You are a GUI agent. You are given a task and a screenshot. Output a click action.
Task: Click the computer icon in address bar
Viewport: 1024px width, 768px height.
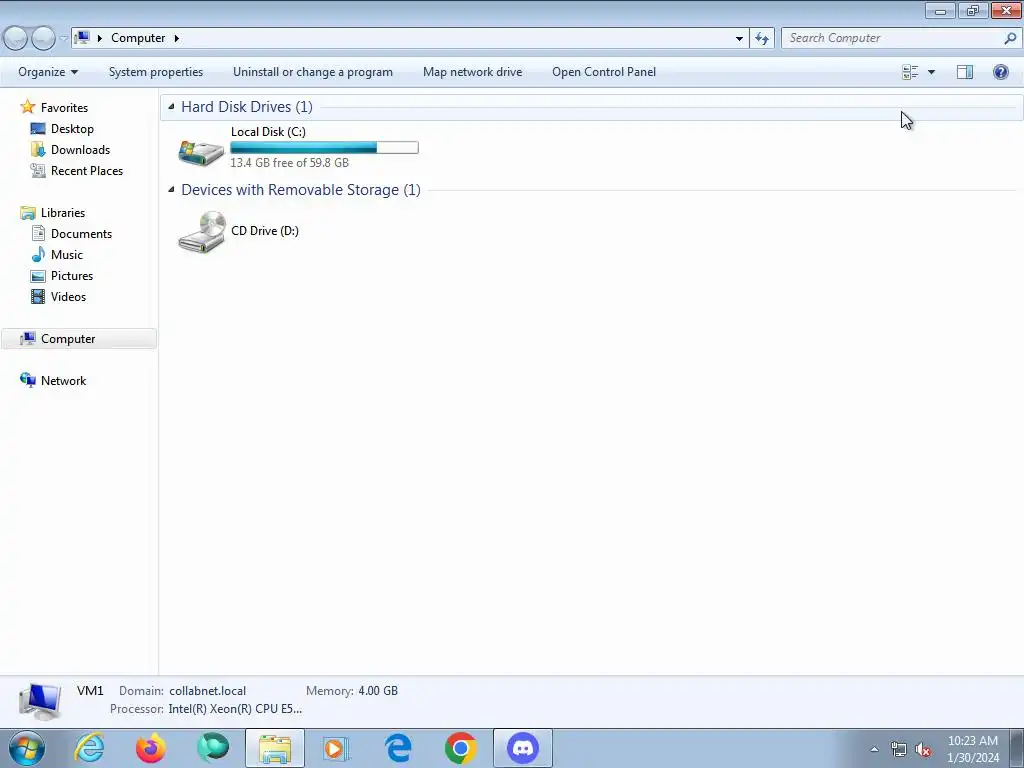tap(82, 37)
